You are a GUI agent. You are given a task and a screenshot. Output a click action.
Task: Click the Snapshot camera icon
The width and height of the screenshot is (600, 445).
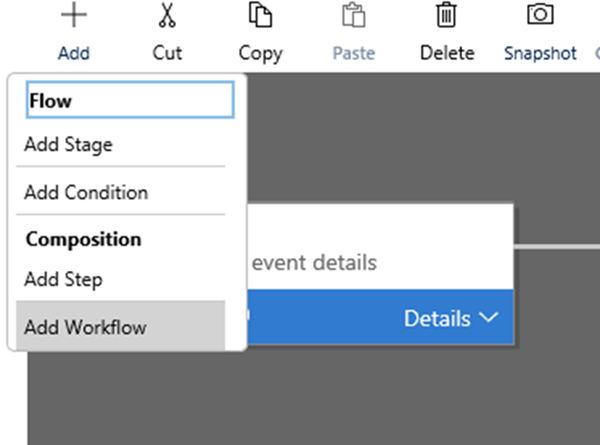pos(540,15)
